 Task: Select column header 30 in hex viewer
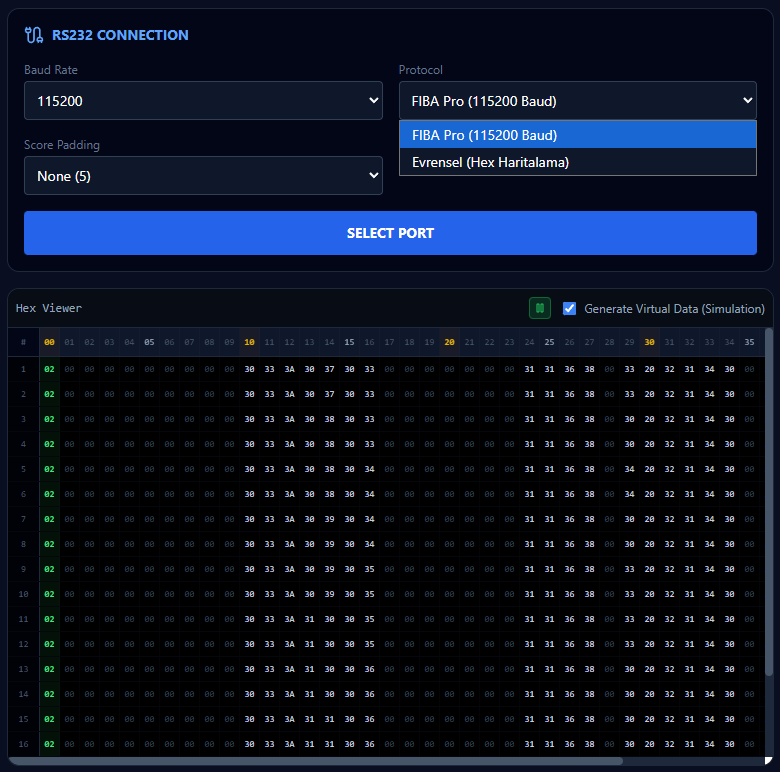pyautogui.click(x=649, y=342)
